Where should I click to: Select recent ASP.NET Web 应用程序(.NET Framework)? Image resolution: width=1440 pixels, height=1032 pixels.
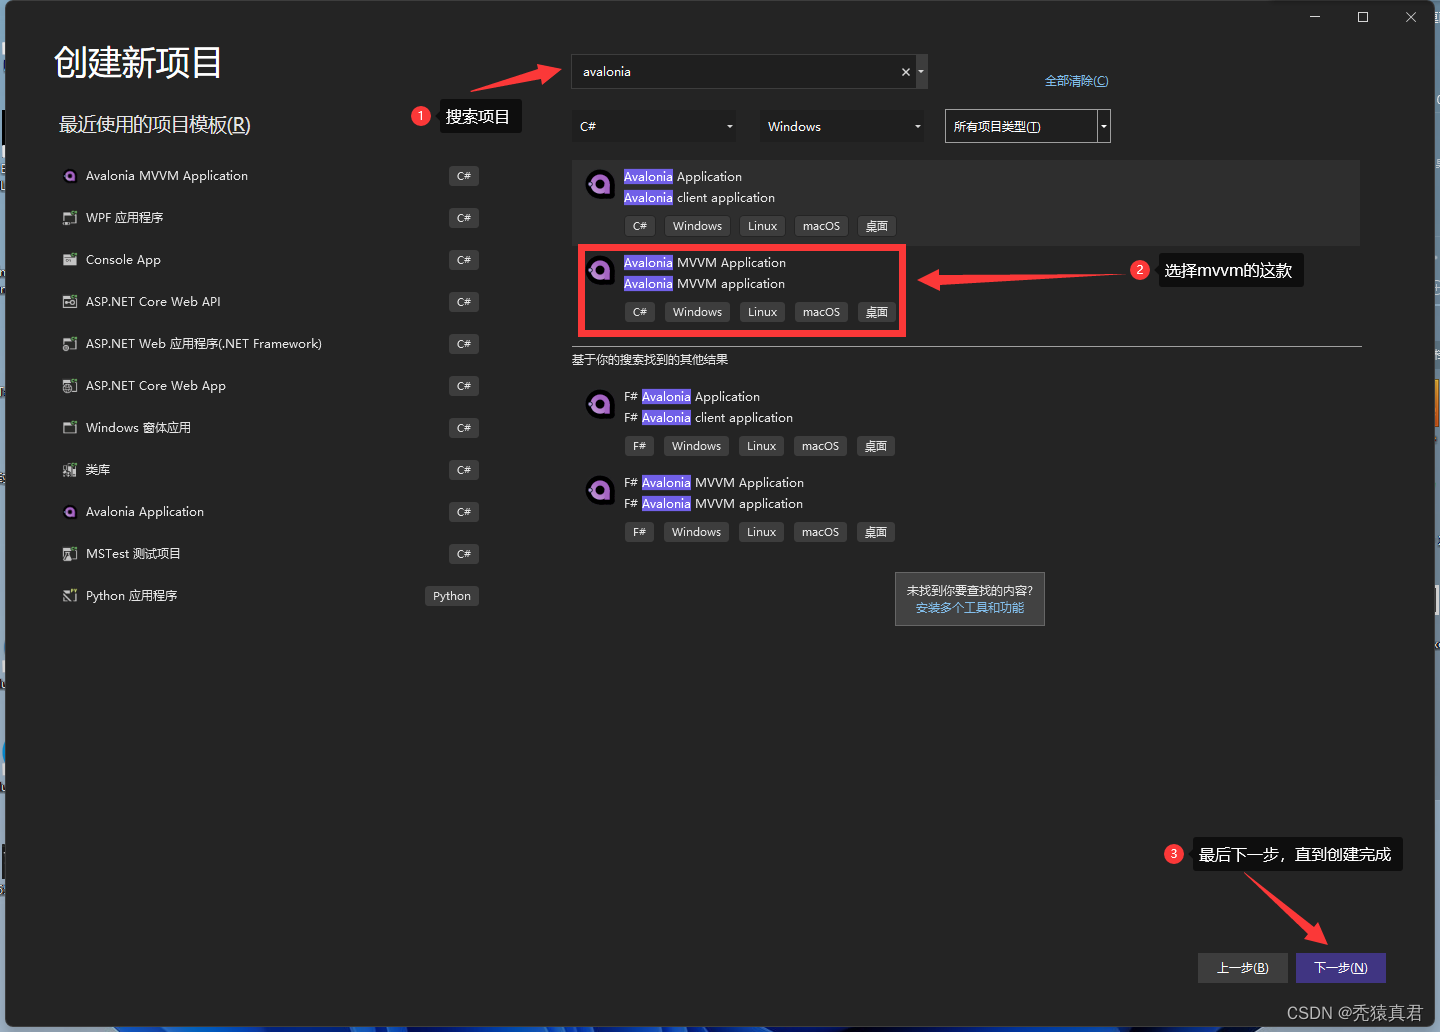point(270,344)
